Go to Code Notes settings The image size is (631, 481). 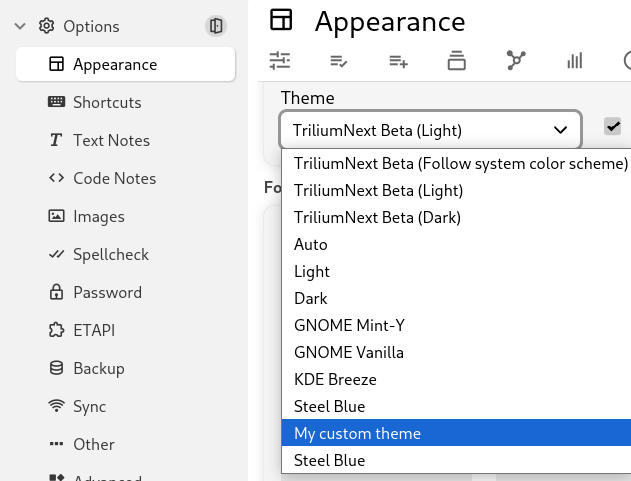coord(114,178)
